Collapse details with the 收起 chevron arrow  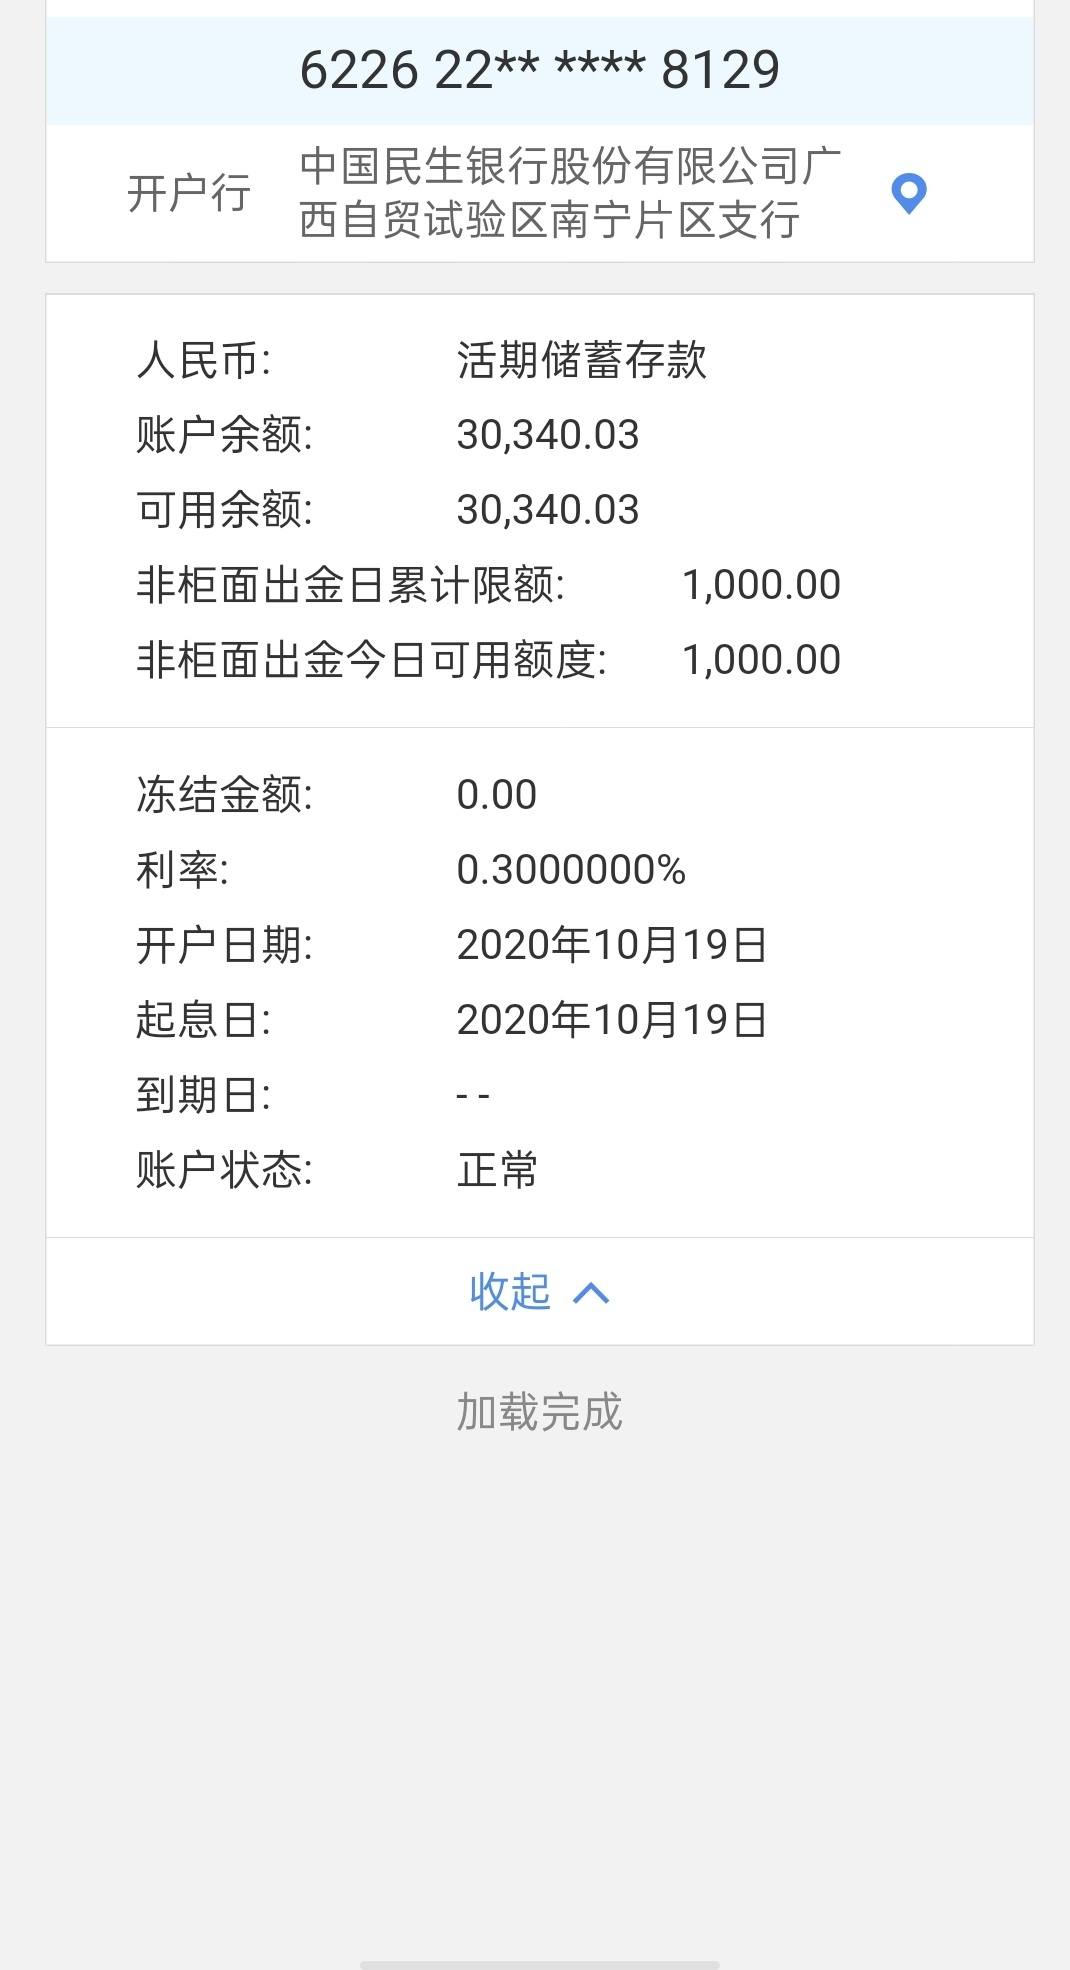point(591,1293)
